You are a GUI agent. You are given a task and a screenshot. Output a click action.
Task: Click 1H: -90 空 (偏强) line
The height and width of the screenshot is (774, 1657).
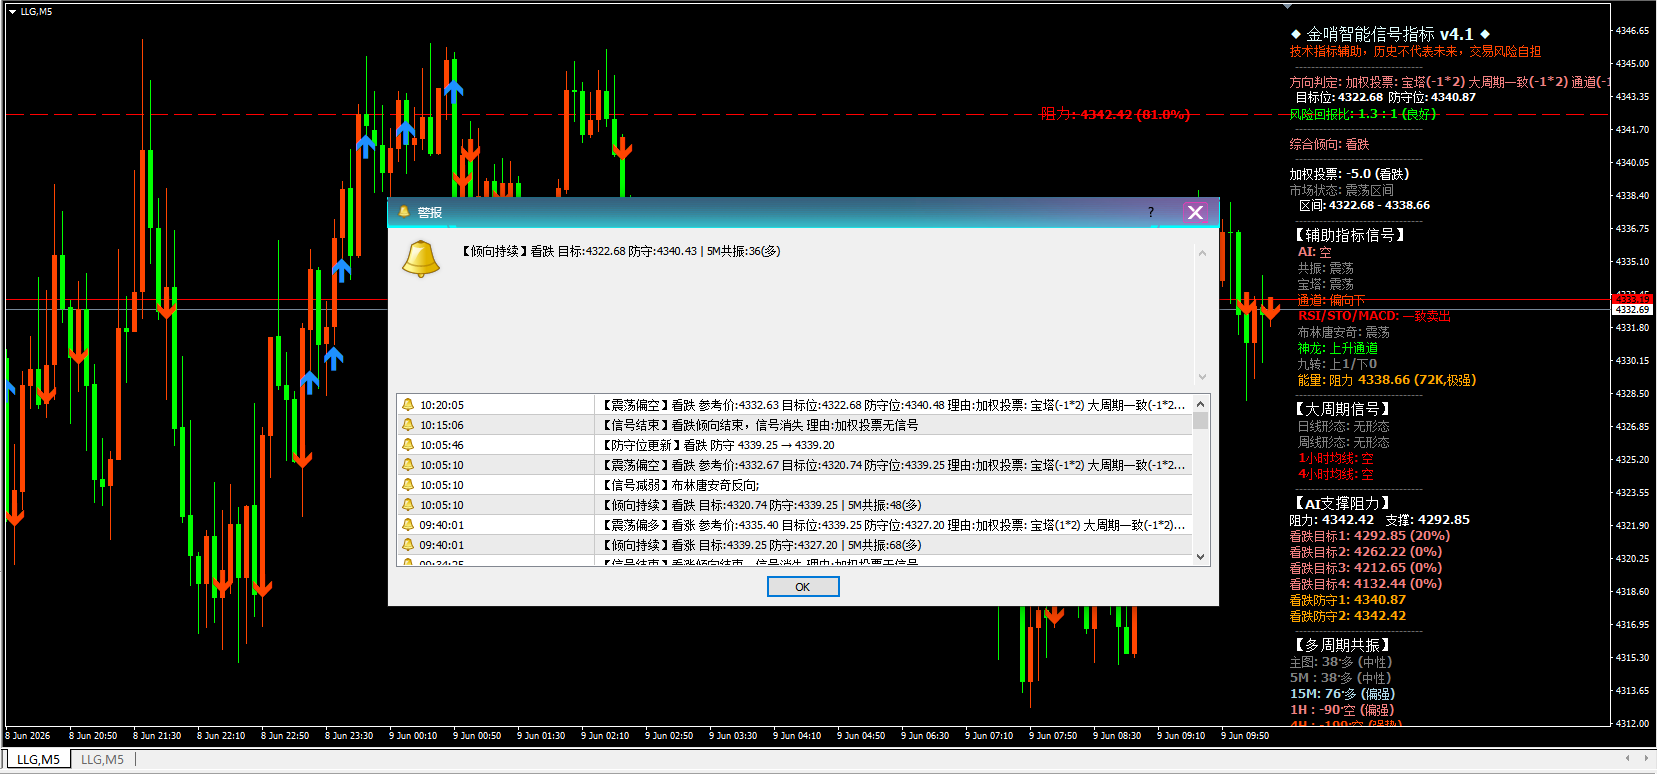click(1342, 710)
